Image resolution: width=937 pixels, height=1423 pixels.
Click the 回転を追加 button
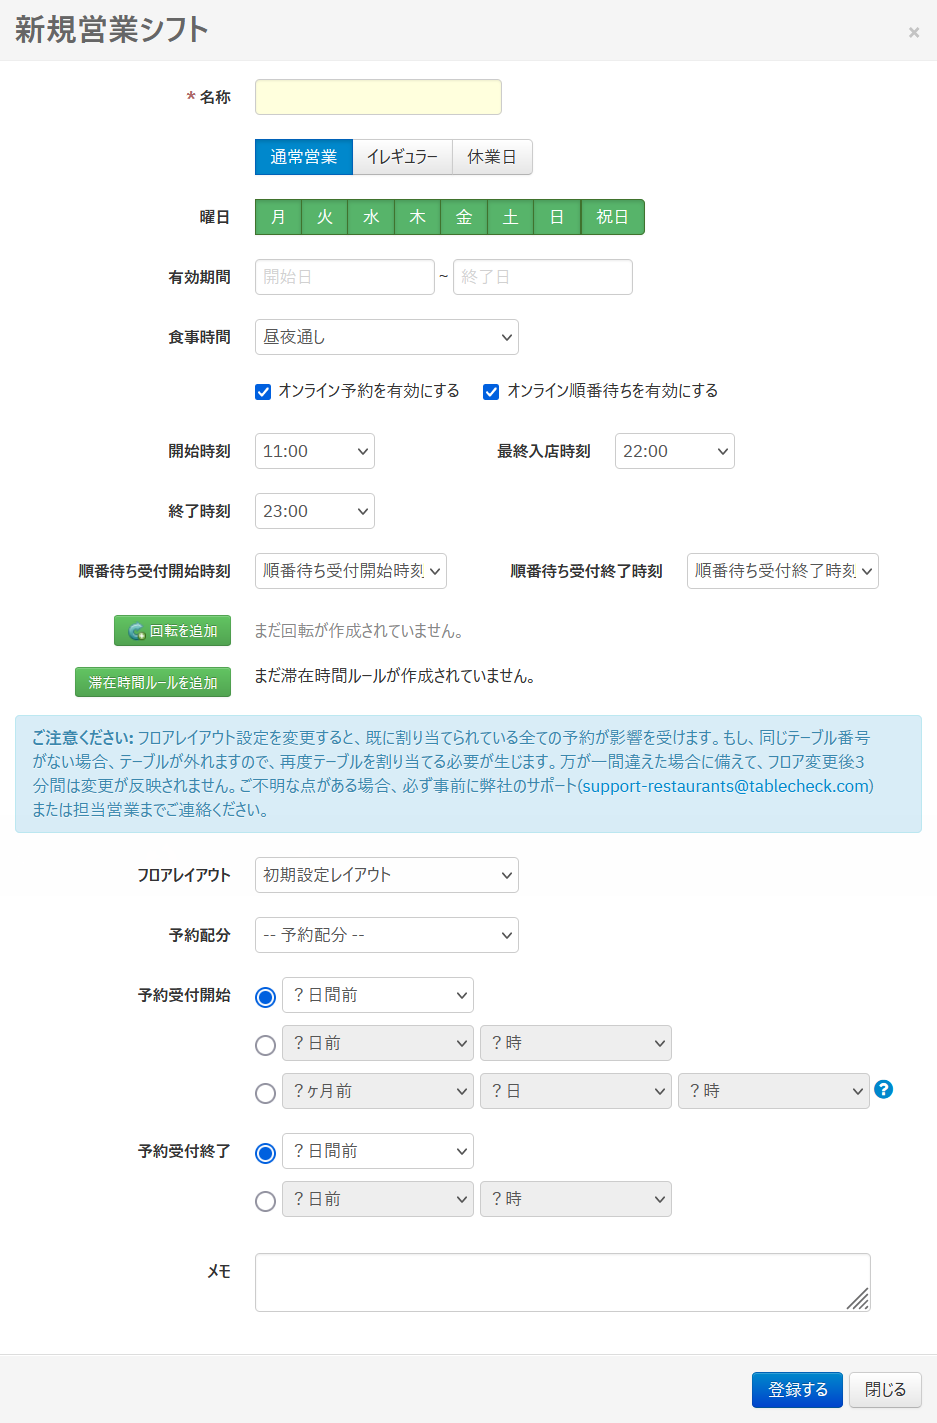click(173, 631)
